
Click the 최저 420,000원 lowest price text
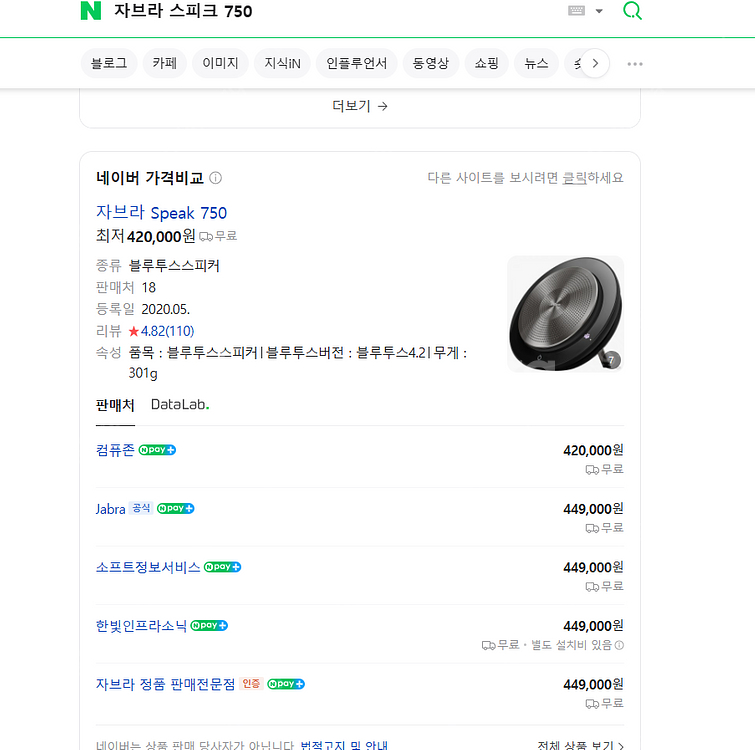pos(145,236)
